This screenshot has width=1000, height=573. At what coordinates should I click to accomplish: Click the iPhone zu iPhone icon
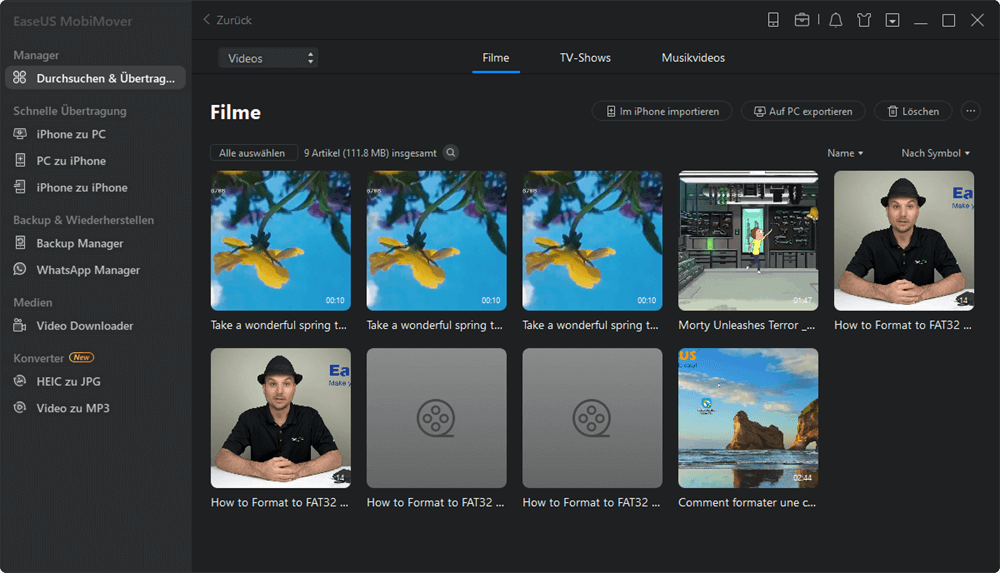click(20, 187)
